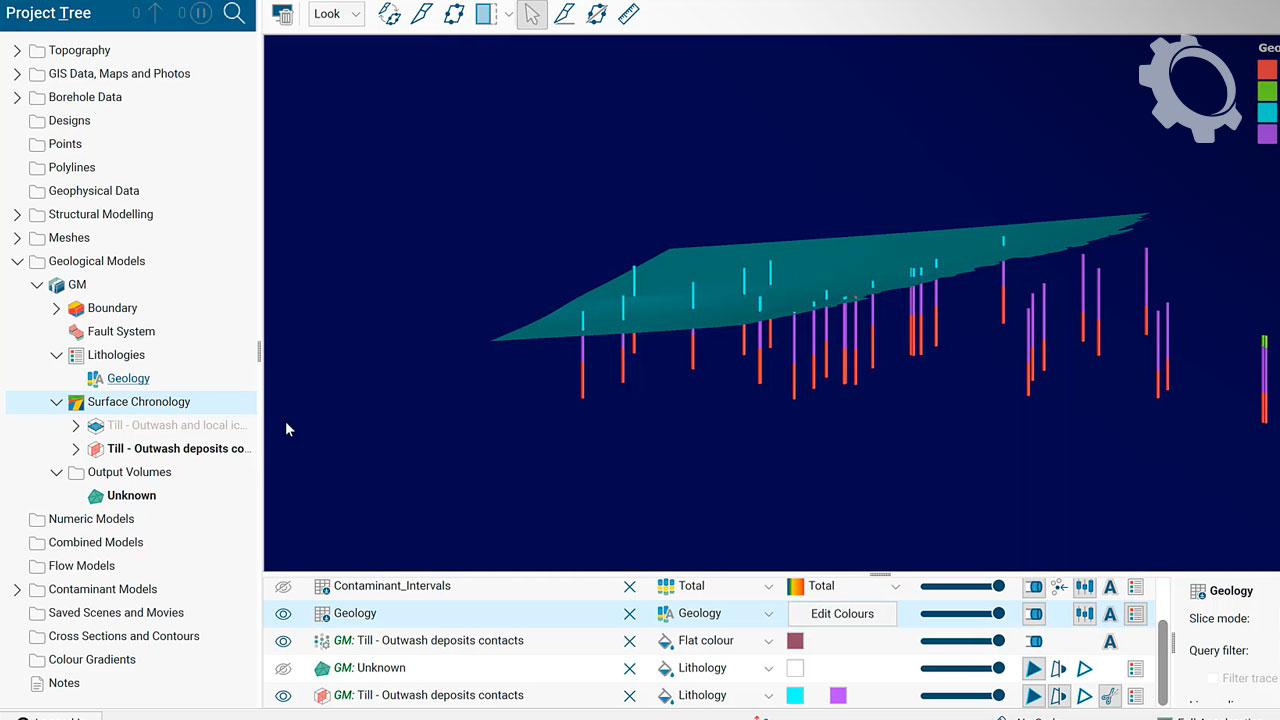
Task: Show legend for GM Unknown row
Action: coord(1135,668)
